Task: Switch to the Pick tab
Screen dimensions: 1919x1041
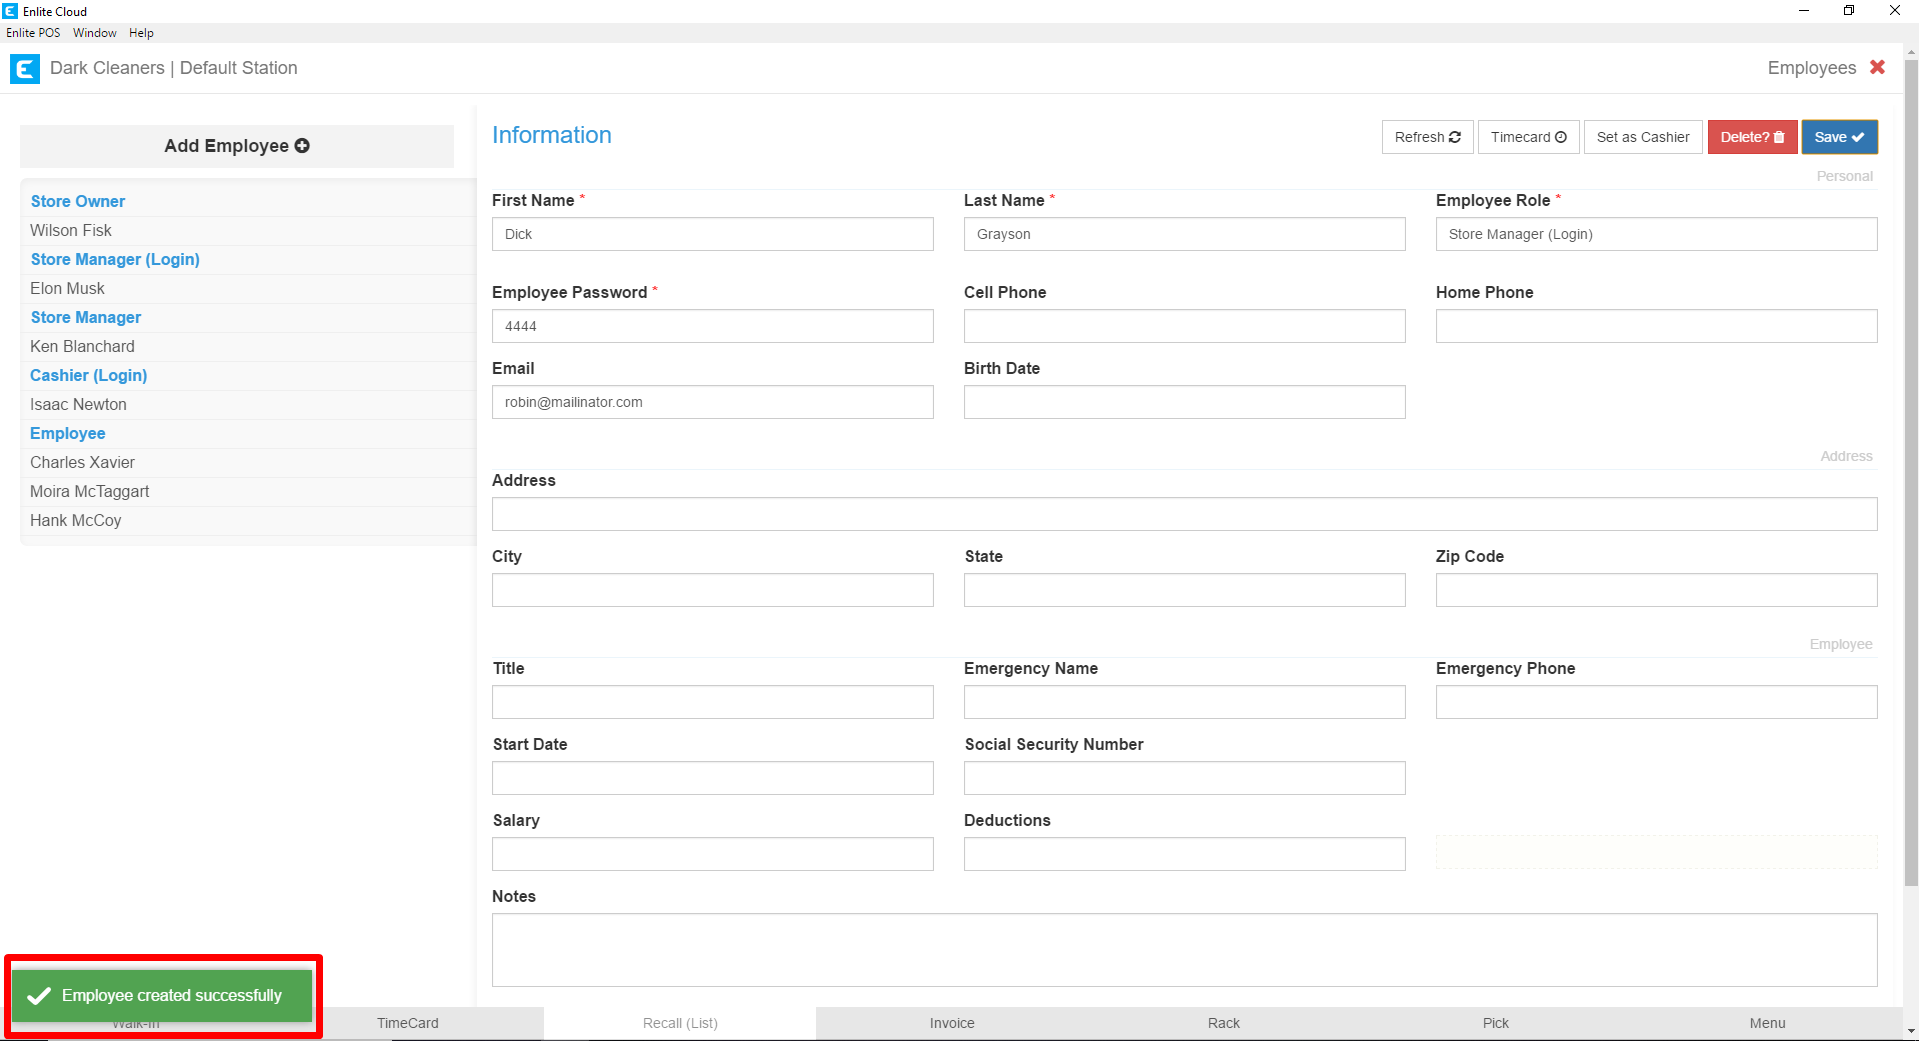Action: point(1496,1023)
